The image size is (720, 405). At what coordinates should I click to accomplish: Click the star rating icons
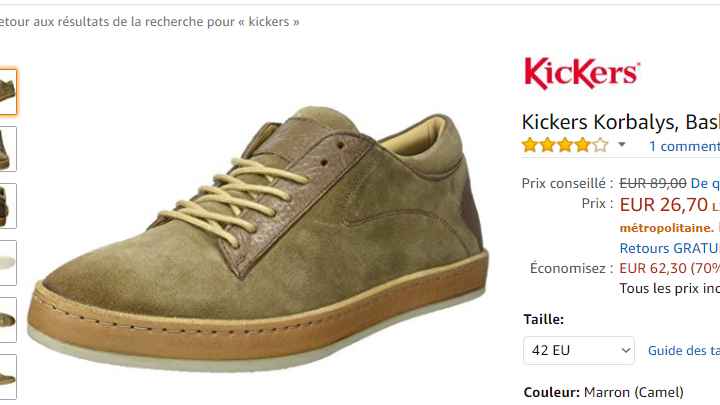click(565, 146)
